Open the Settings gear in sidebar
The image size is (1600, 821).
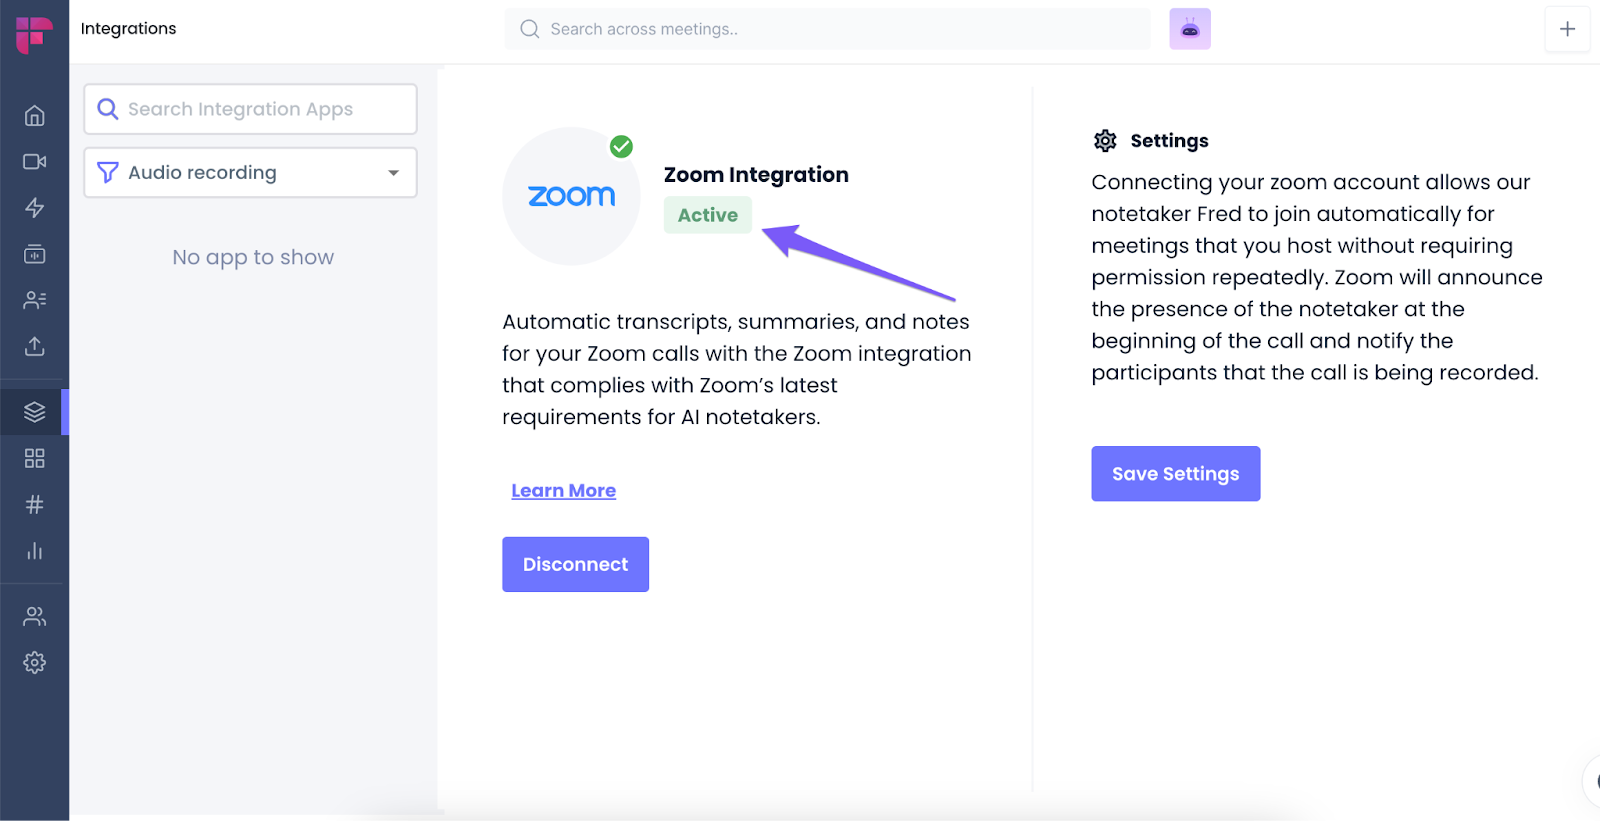(34, 662)
